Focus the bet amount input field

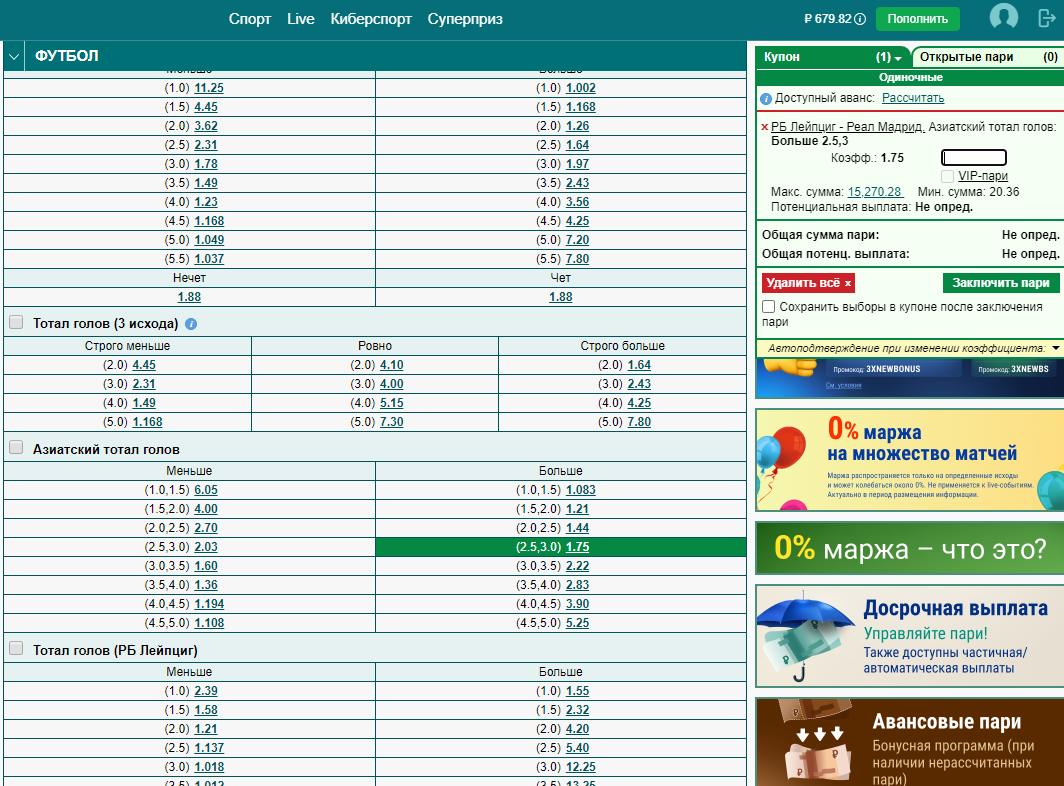[x=974, y=158]
